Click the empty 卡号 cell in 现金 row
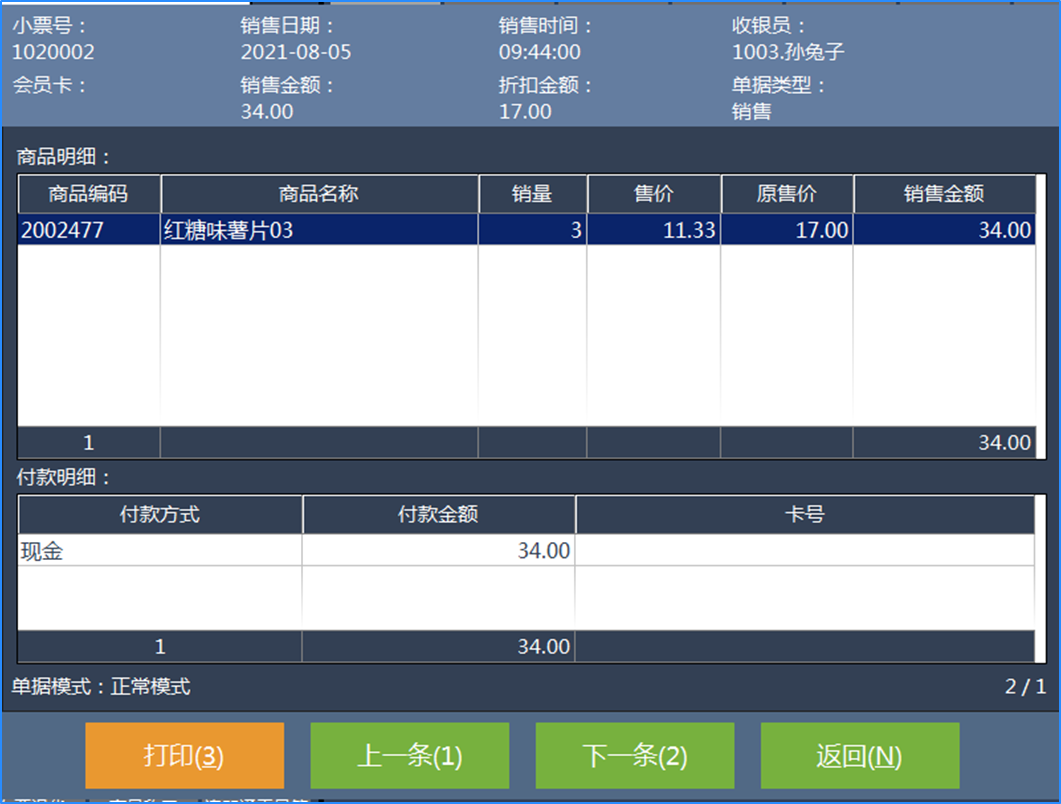 (x=804, y=550)
